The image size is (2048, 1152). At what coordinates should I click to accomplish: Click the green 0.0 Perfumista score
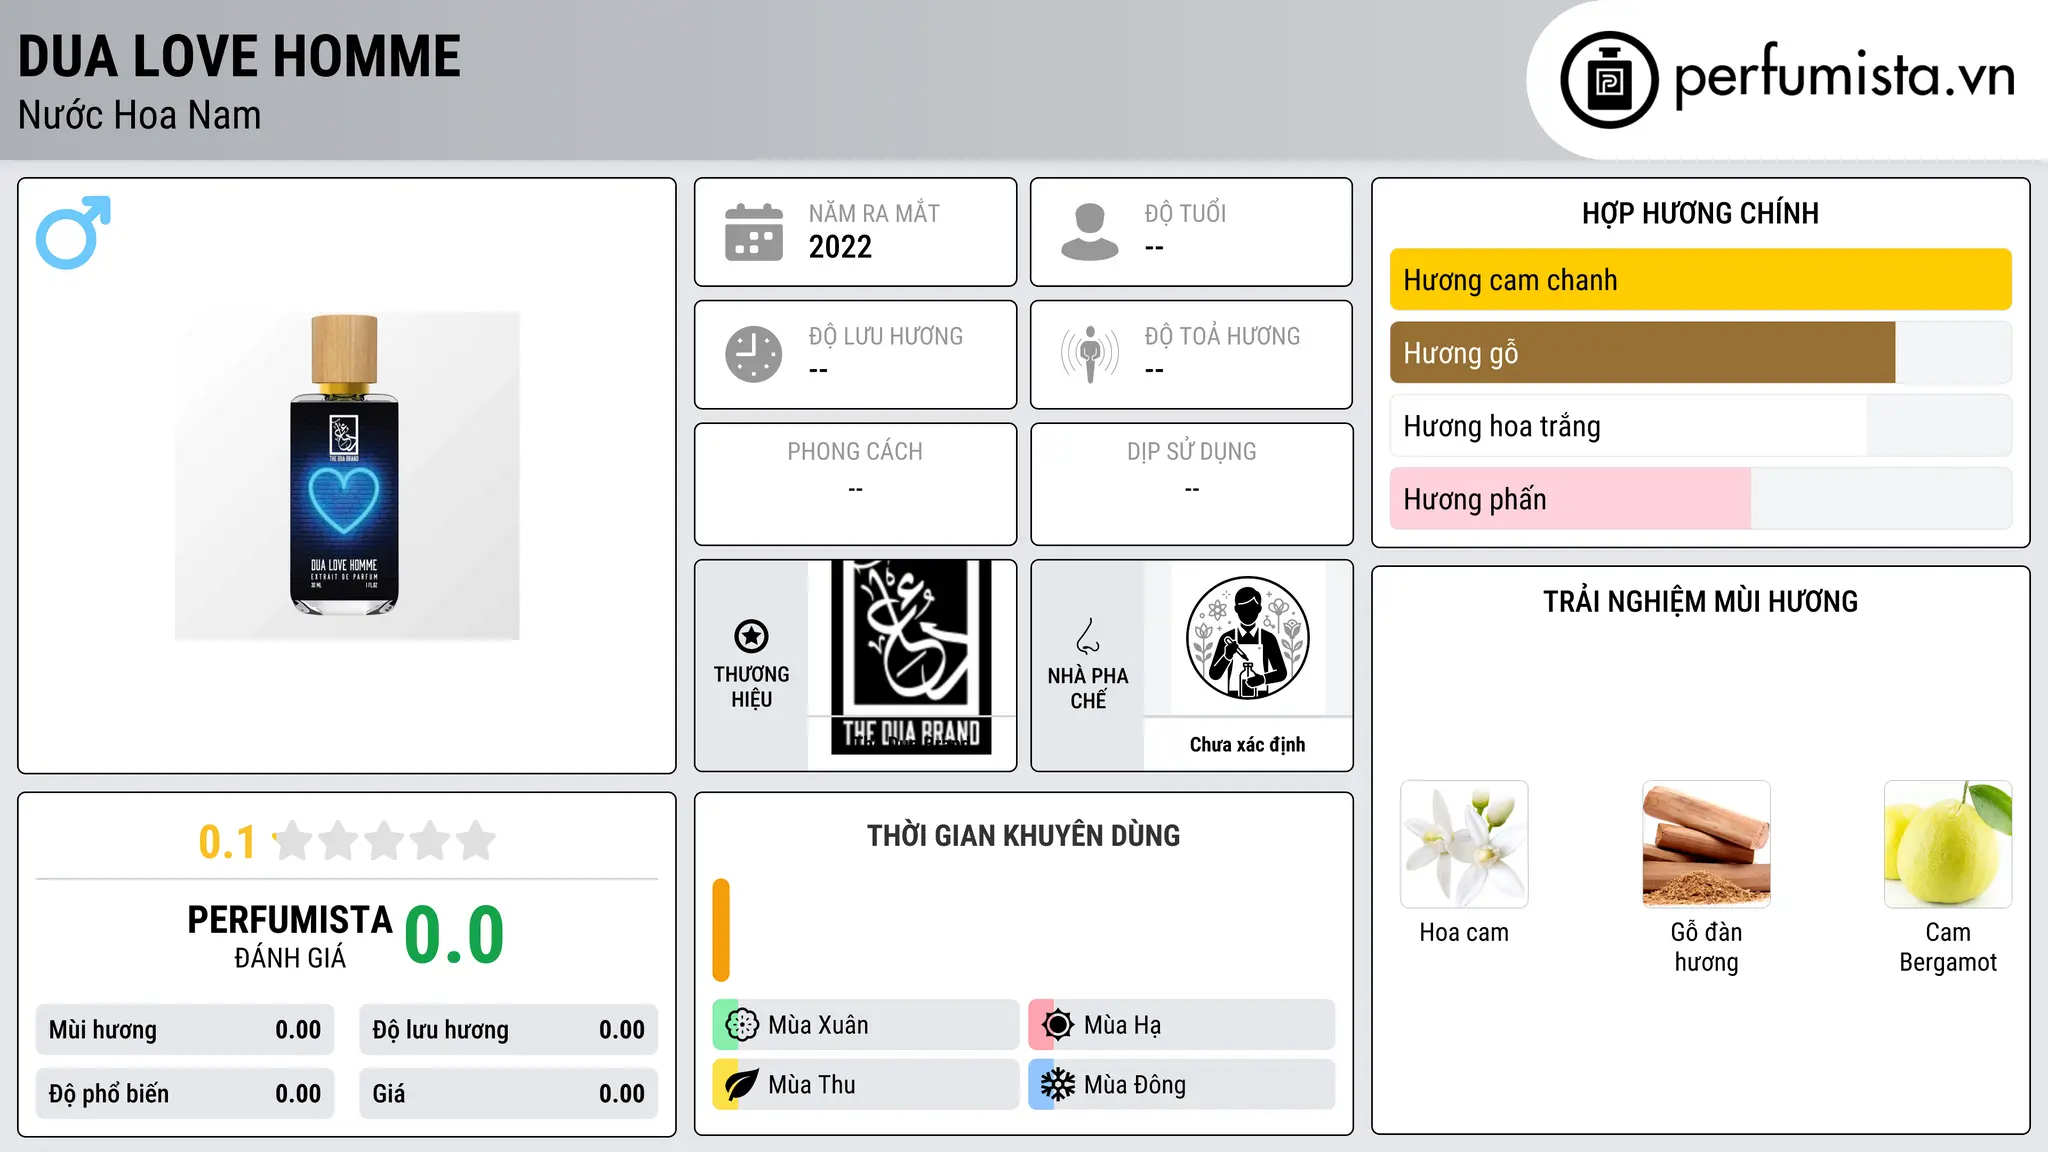pos(454,935)
